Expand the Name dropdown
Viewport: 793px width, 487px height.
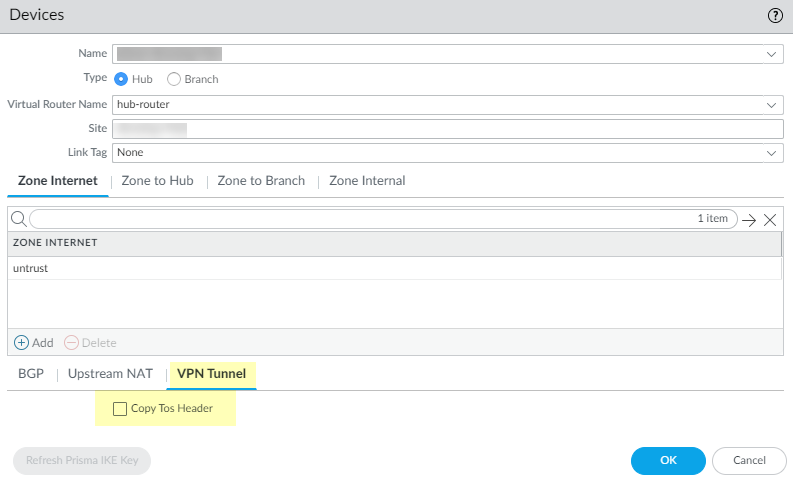tap(771, 54)
